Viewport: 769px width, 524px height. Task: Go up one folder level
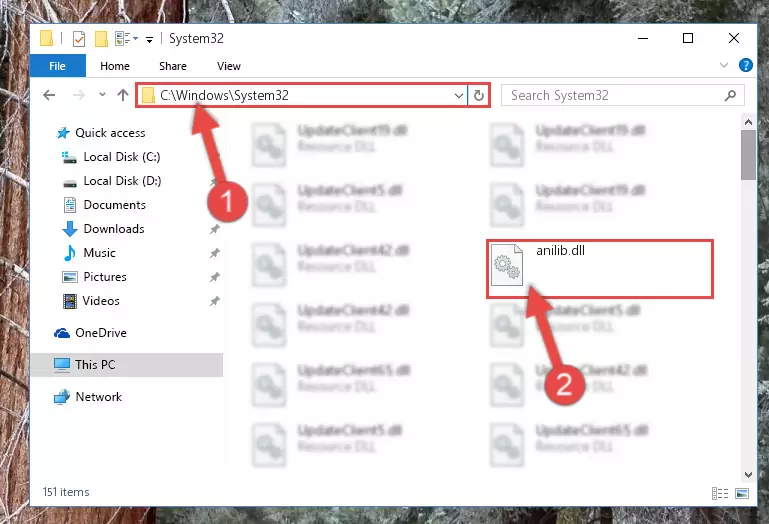pos(123,95)
